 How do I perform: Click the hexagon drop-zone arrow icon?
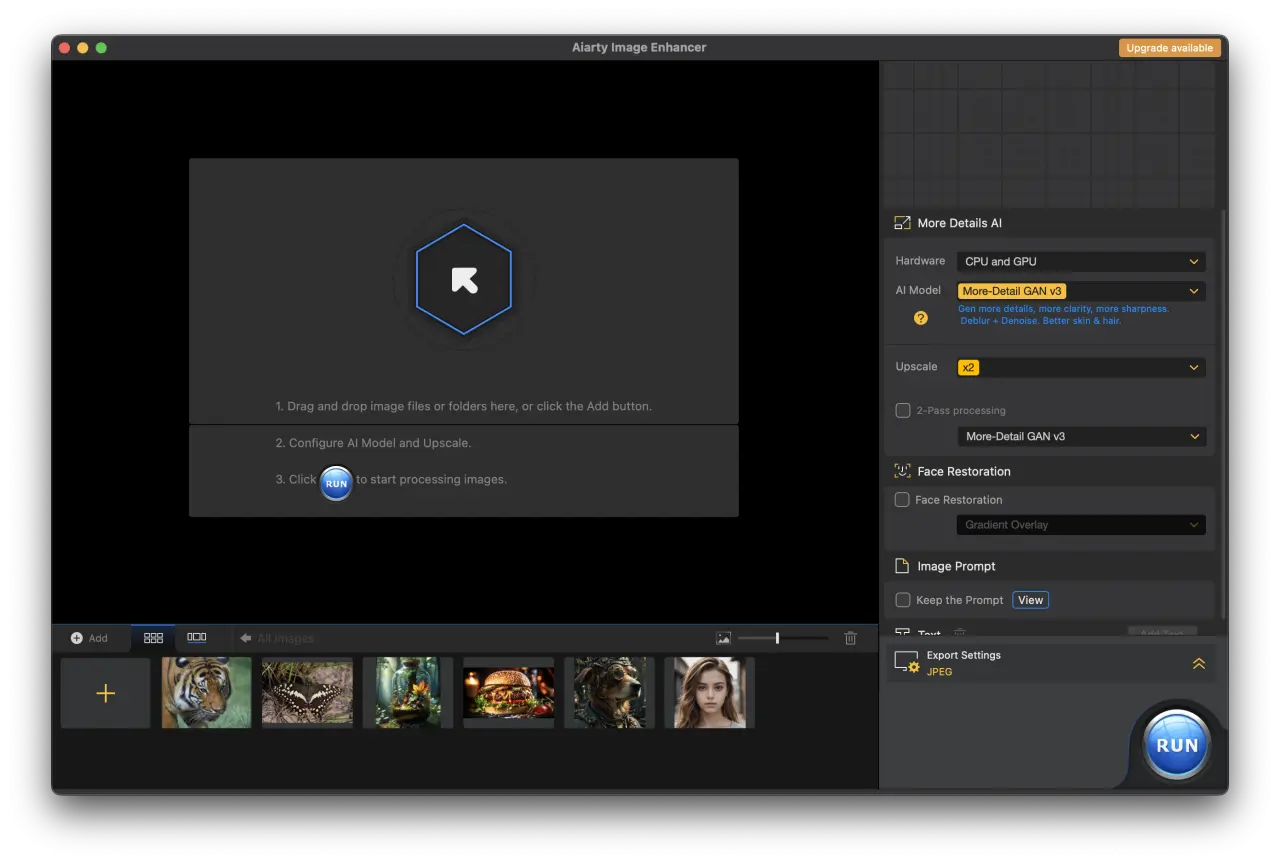tap(464, 280)
